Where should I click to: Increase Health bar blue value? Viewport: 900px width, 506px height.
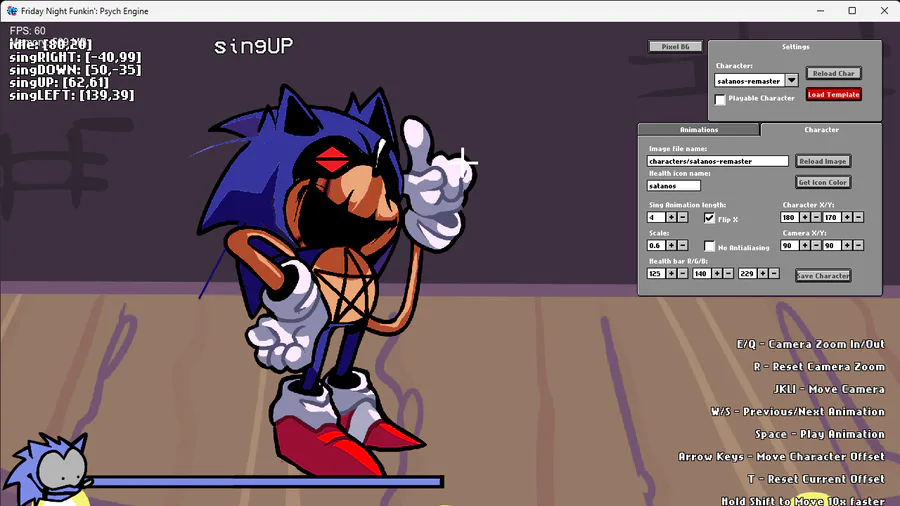(x=763, y=274)
